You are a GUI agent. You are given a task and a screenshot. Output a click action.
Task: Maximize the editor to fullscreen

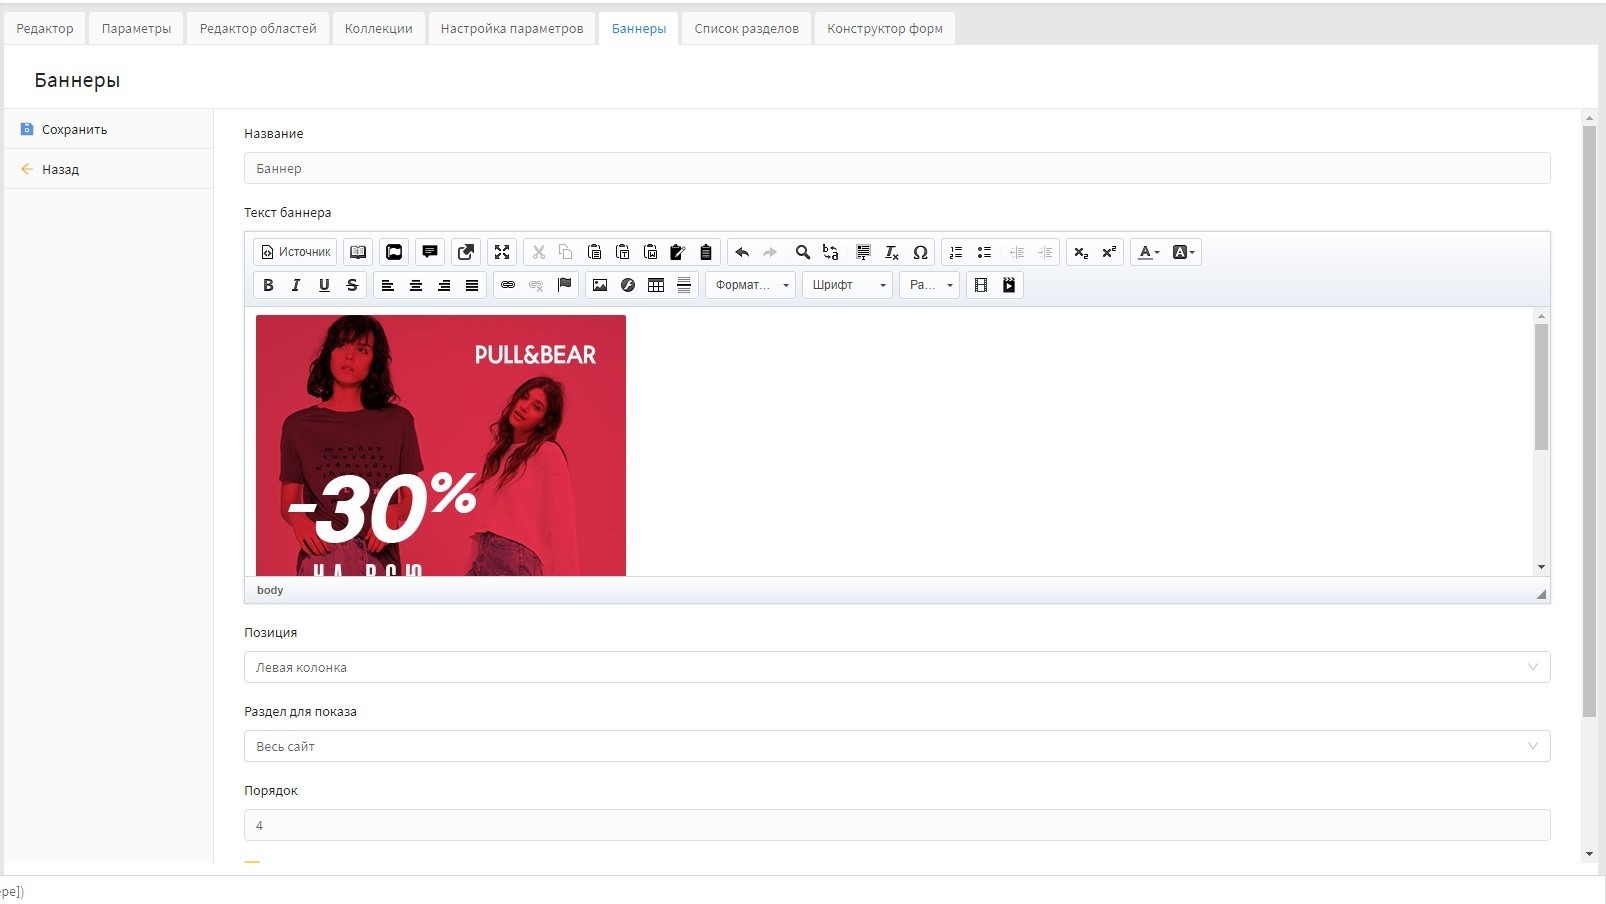502,252
